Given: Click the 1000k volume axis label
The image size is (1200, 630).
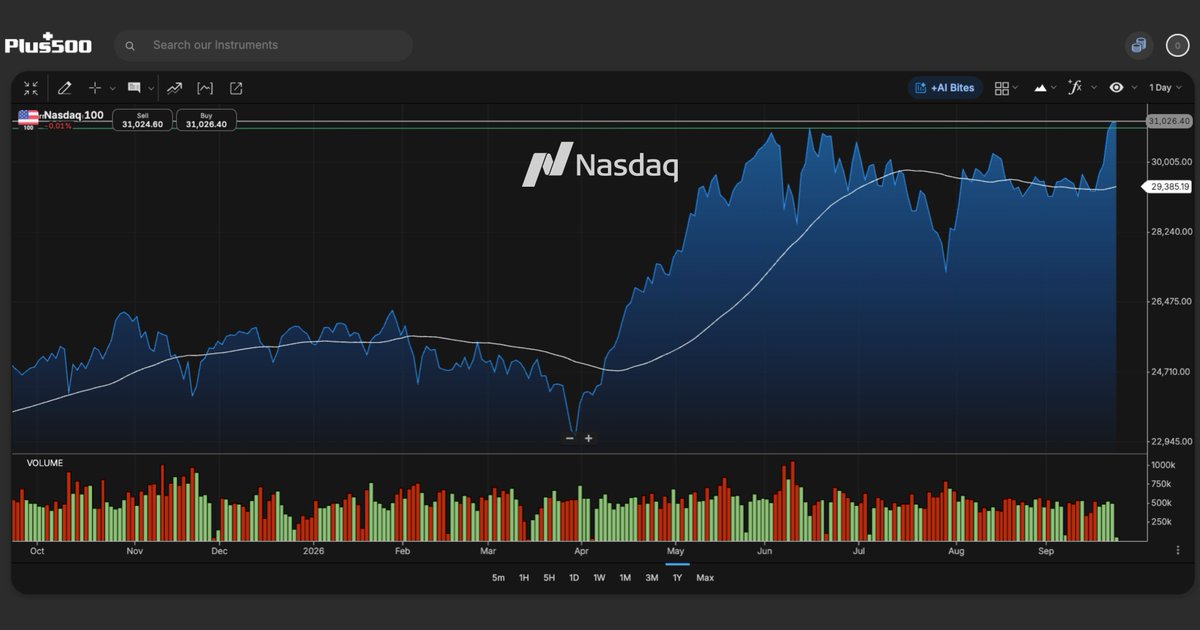Looking at the screenshot, I should coord(1162,466).
